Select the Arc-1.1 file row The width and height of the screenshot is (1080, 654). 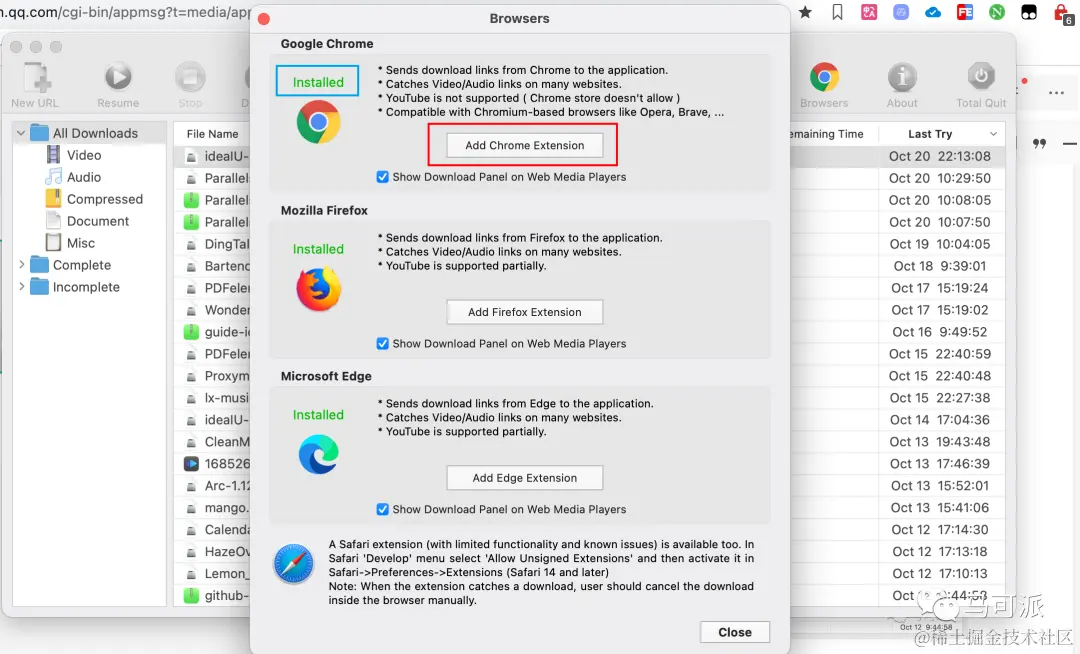click(x=213, y=486)
